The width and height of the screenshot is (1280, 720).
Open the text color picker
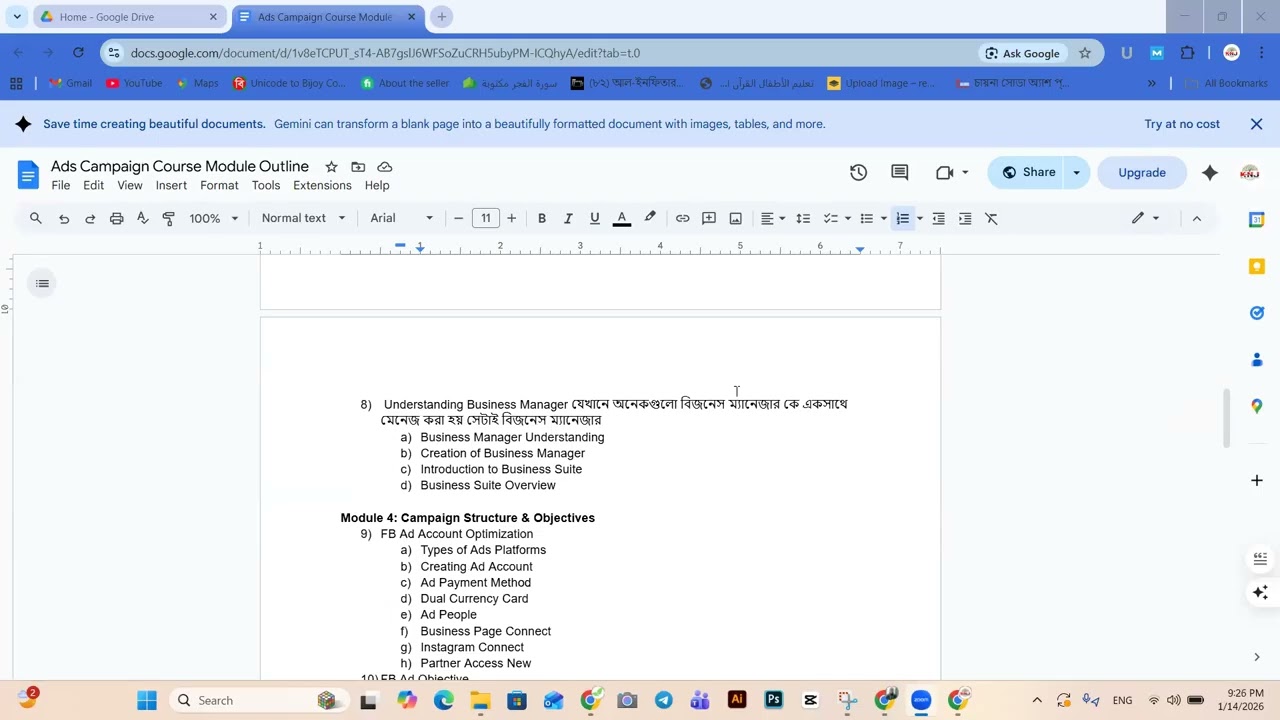tap(621, 218)
